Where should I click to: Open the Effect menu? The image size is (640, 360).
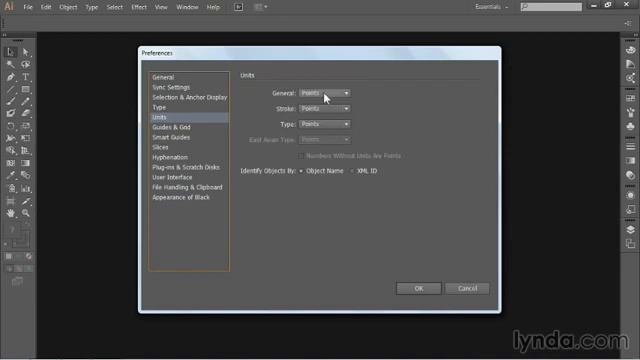(139, 7)
